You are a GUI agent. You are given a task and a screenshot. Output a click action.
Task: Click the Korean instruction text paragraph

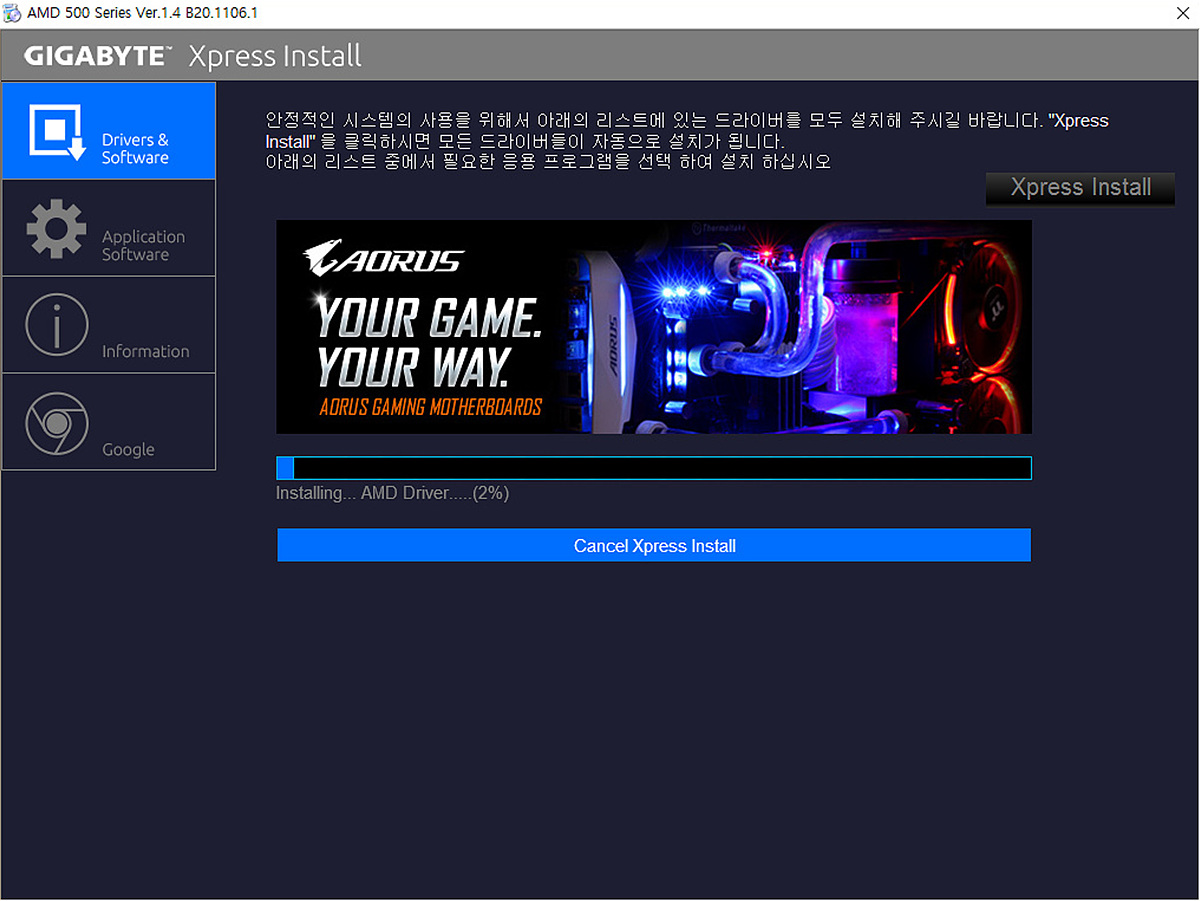tap(687, 141)
